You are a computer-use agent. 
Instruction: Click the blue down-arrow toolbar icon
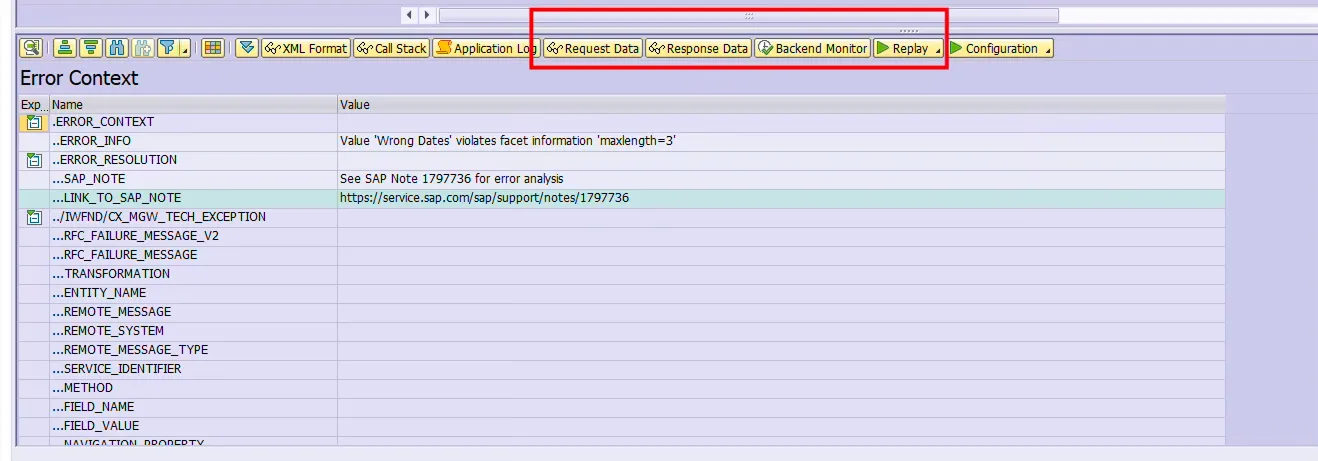coord(247,48)
